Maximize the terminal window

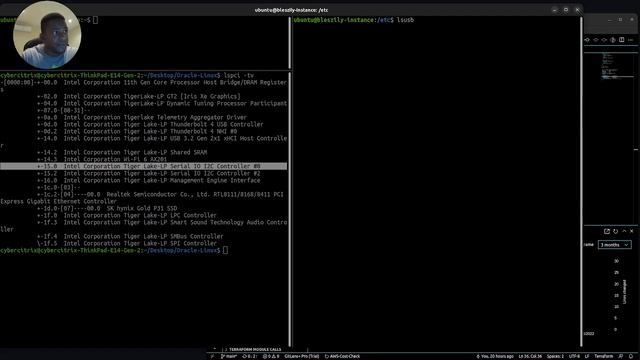pyautogui.click(x=566, y=10)
